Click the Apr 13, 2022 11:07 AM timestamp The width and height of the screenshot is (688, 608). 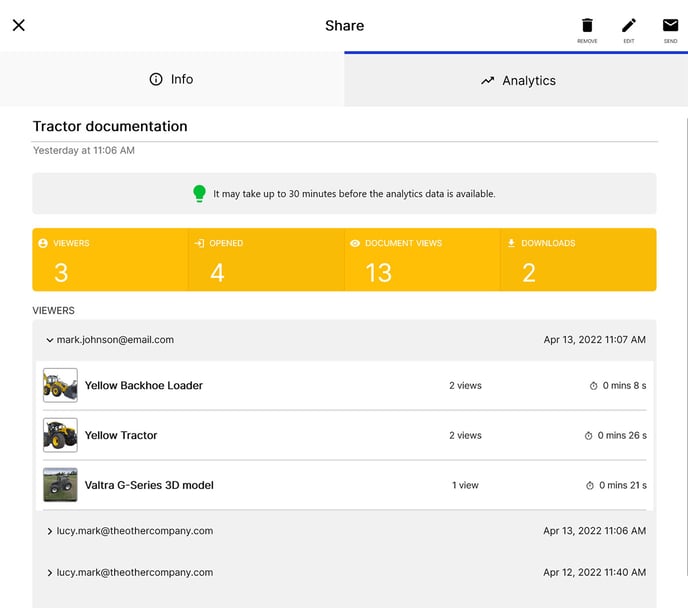click(x=595, y=340)
